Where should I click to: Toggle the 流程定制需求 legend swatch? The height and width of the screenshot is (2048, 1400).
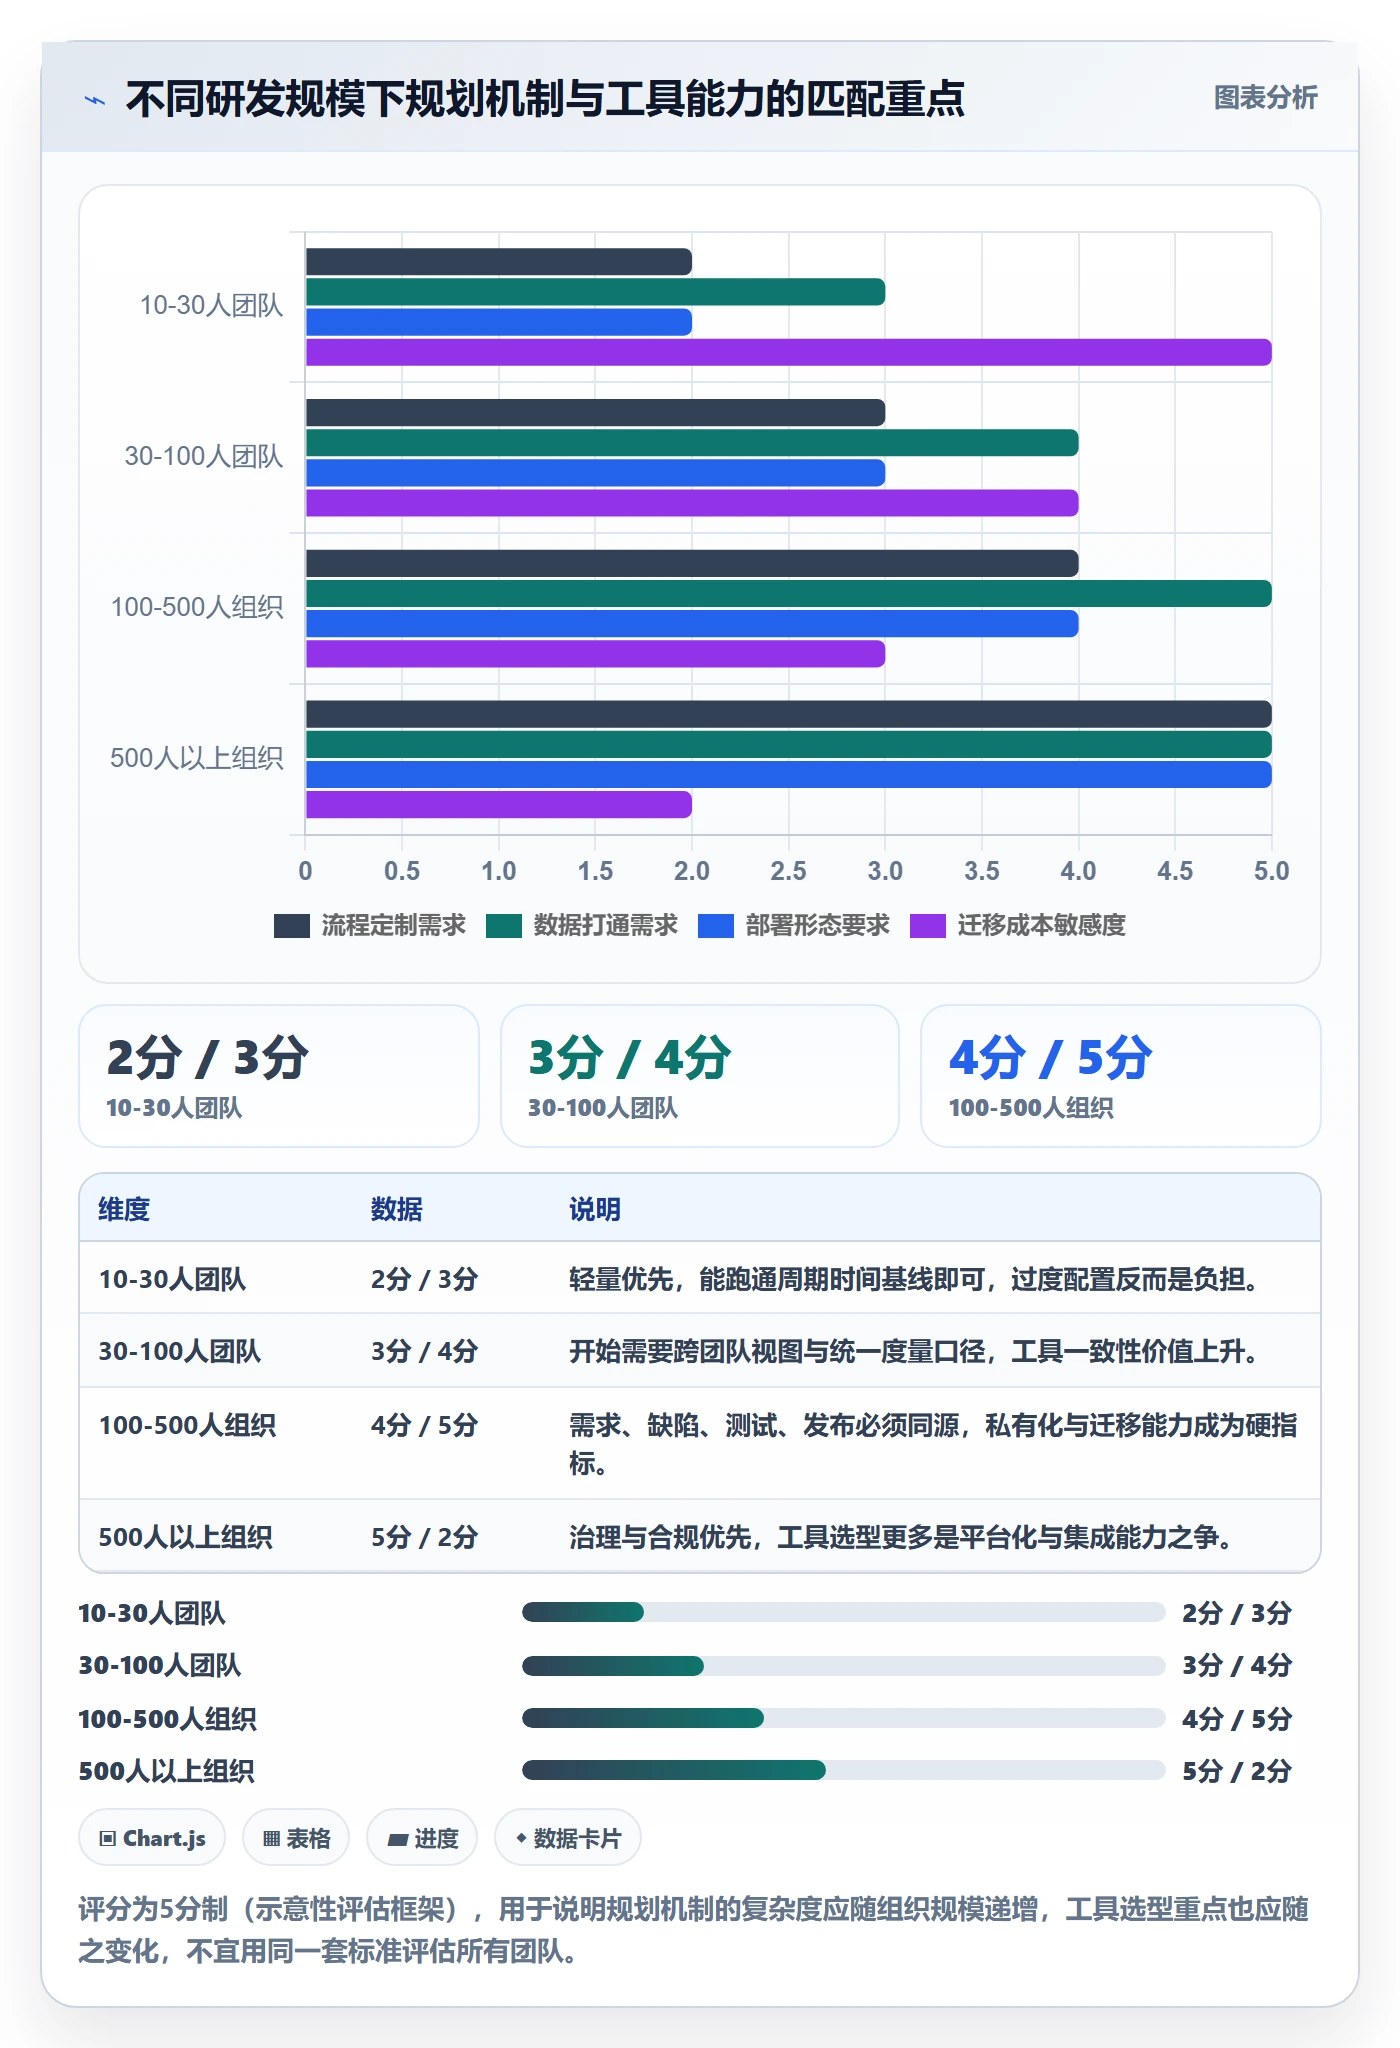coord(292,926)
